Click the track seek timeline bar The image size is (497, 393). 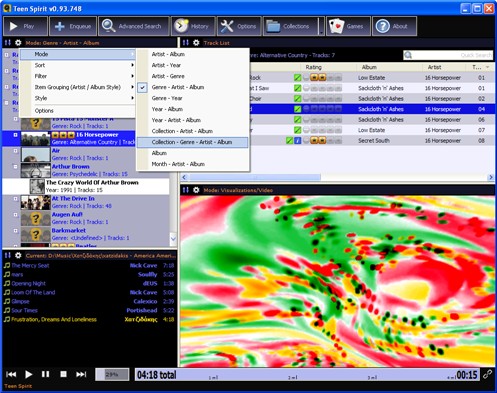307,374
